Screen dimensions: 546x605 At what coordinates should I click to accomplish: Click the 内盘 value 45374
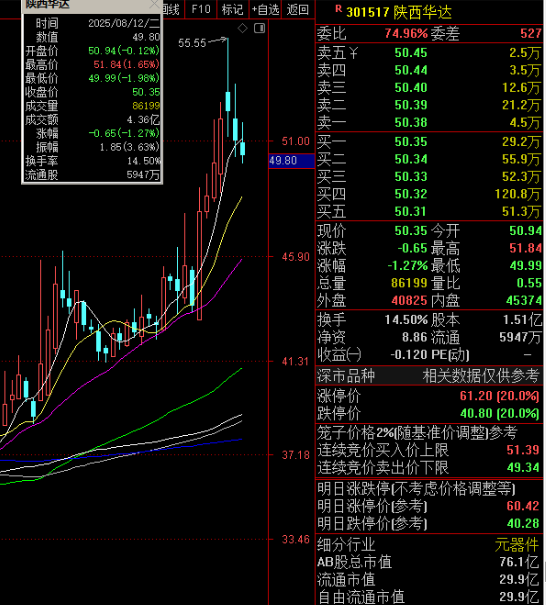click(524, 301)
